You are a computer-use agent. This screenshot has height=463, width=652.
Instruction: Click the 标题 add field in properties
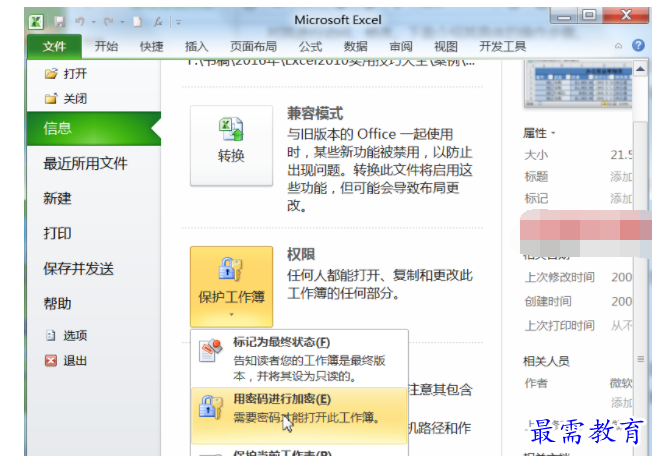[x=621, y=177]
